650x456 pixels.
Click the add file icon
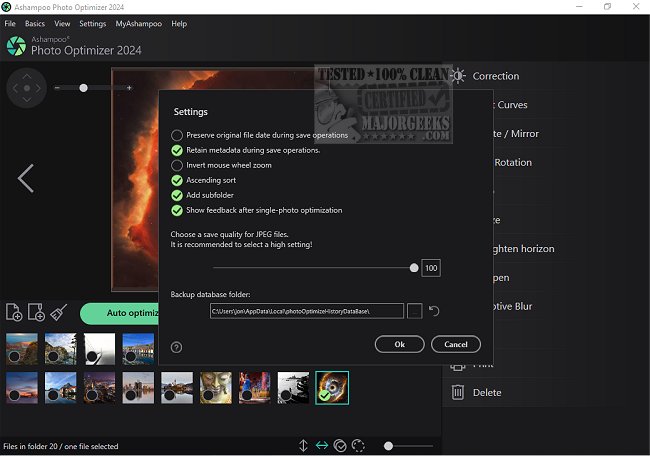pyautogui.click(x=14, y=312)
